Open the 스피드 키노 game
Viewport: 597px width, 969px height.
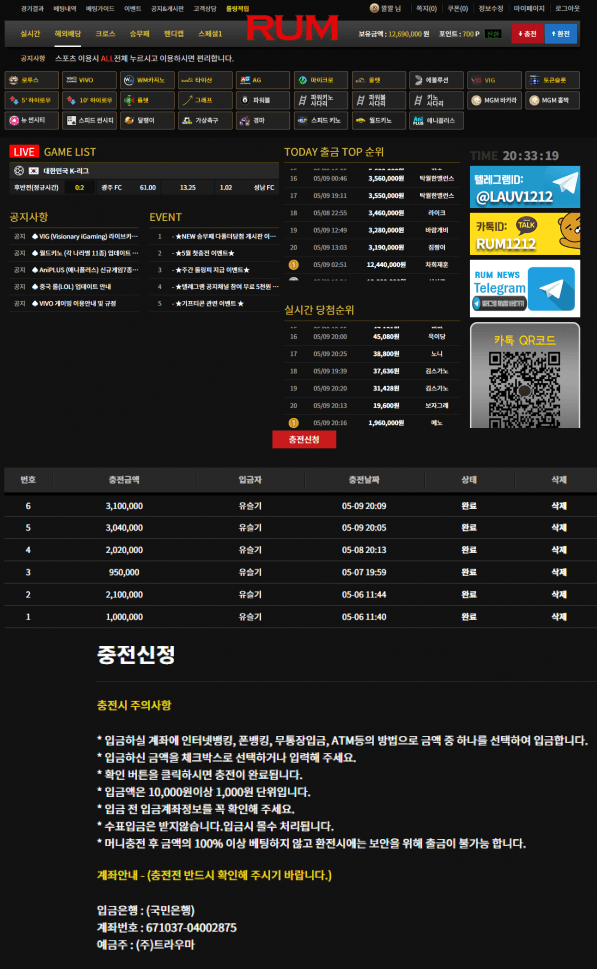tap(321, 121)
